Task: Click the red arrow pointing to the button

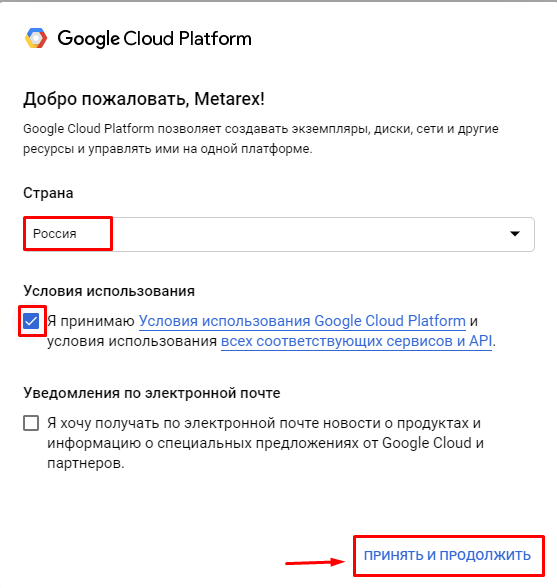Action: pos(315,562)
